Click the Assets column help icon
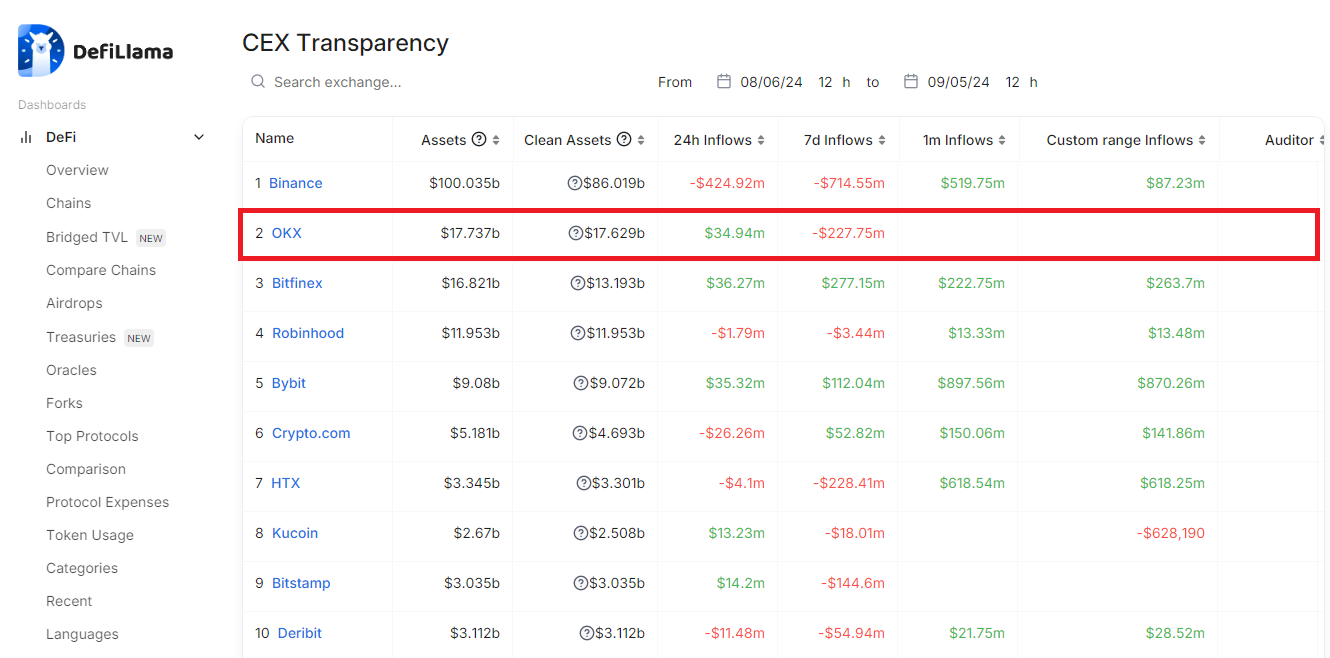Viewport: 1330px width, 658px height. [479, 139]
